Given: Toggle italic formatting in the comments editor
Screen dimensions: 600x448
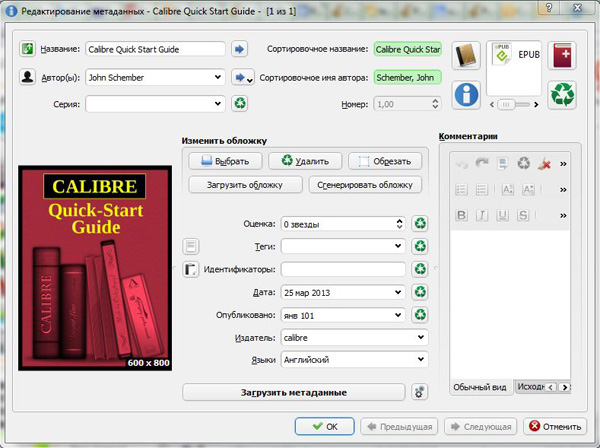Looking at the screenshot, I should click(x=480, y=214).
